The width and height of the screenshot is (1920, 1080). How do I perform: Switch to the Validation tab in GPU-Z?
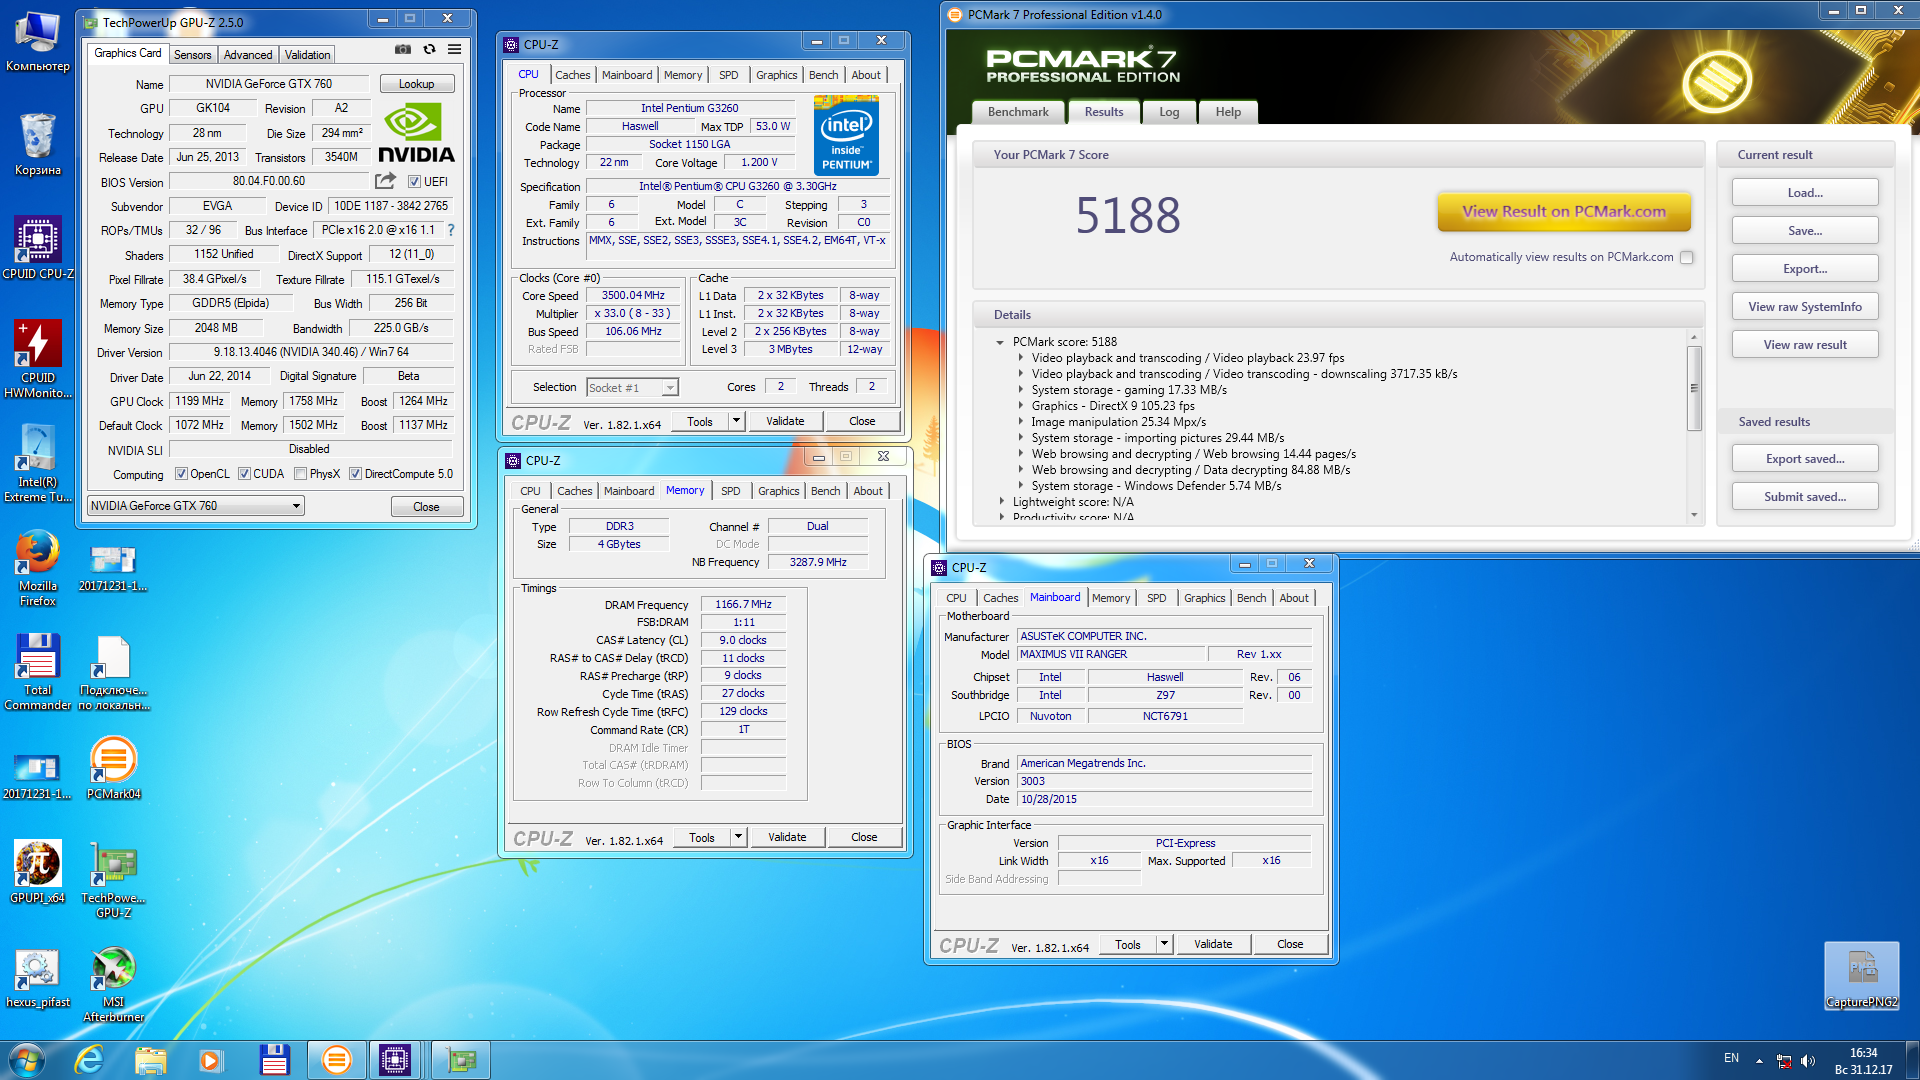pos(307,55)
